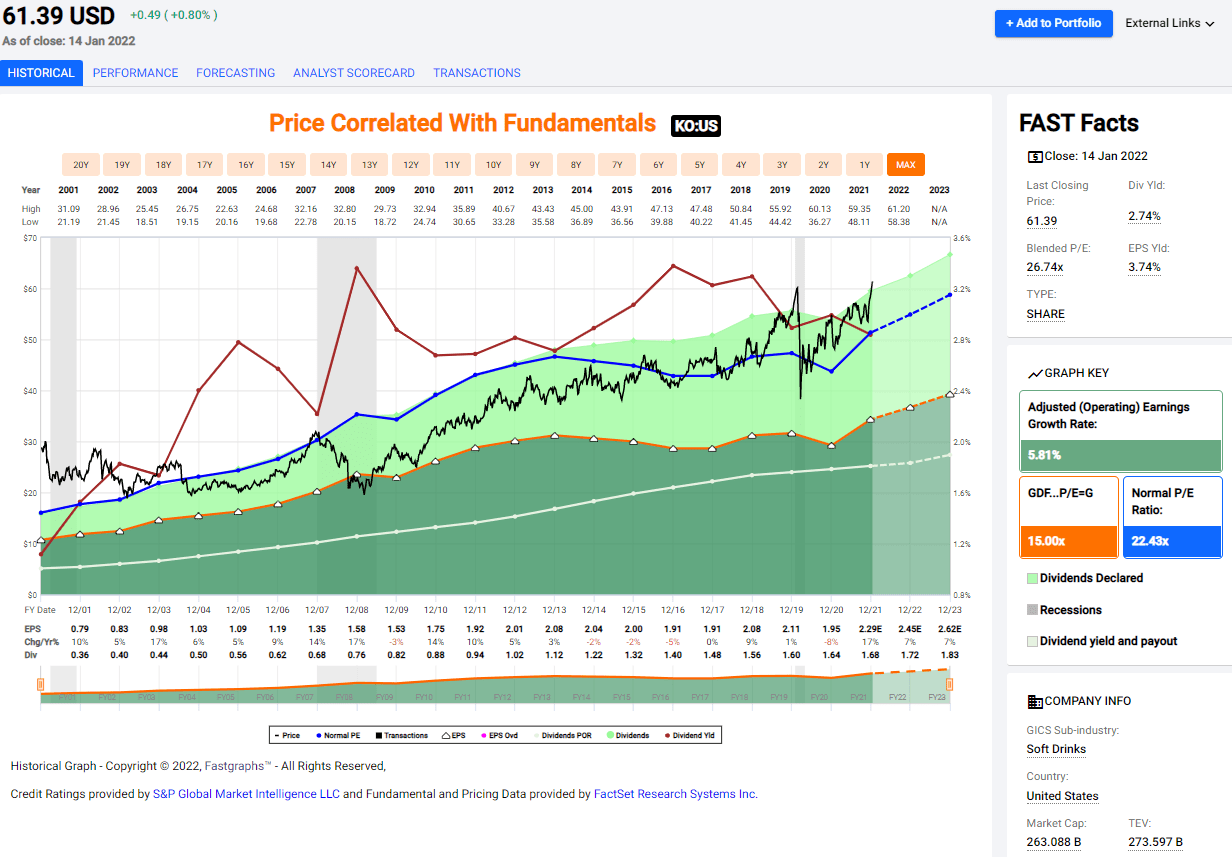1232x857 pixels.
Task: Click the dollar icon beside Close date
Action: [x=1034, y=156]
